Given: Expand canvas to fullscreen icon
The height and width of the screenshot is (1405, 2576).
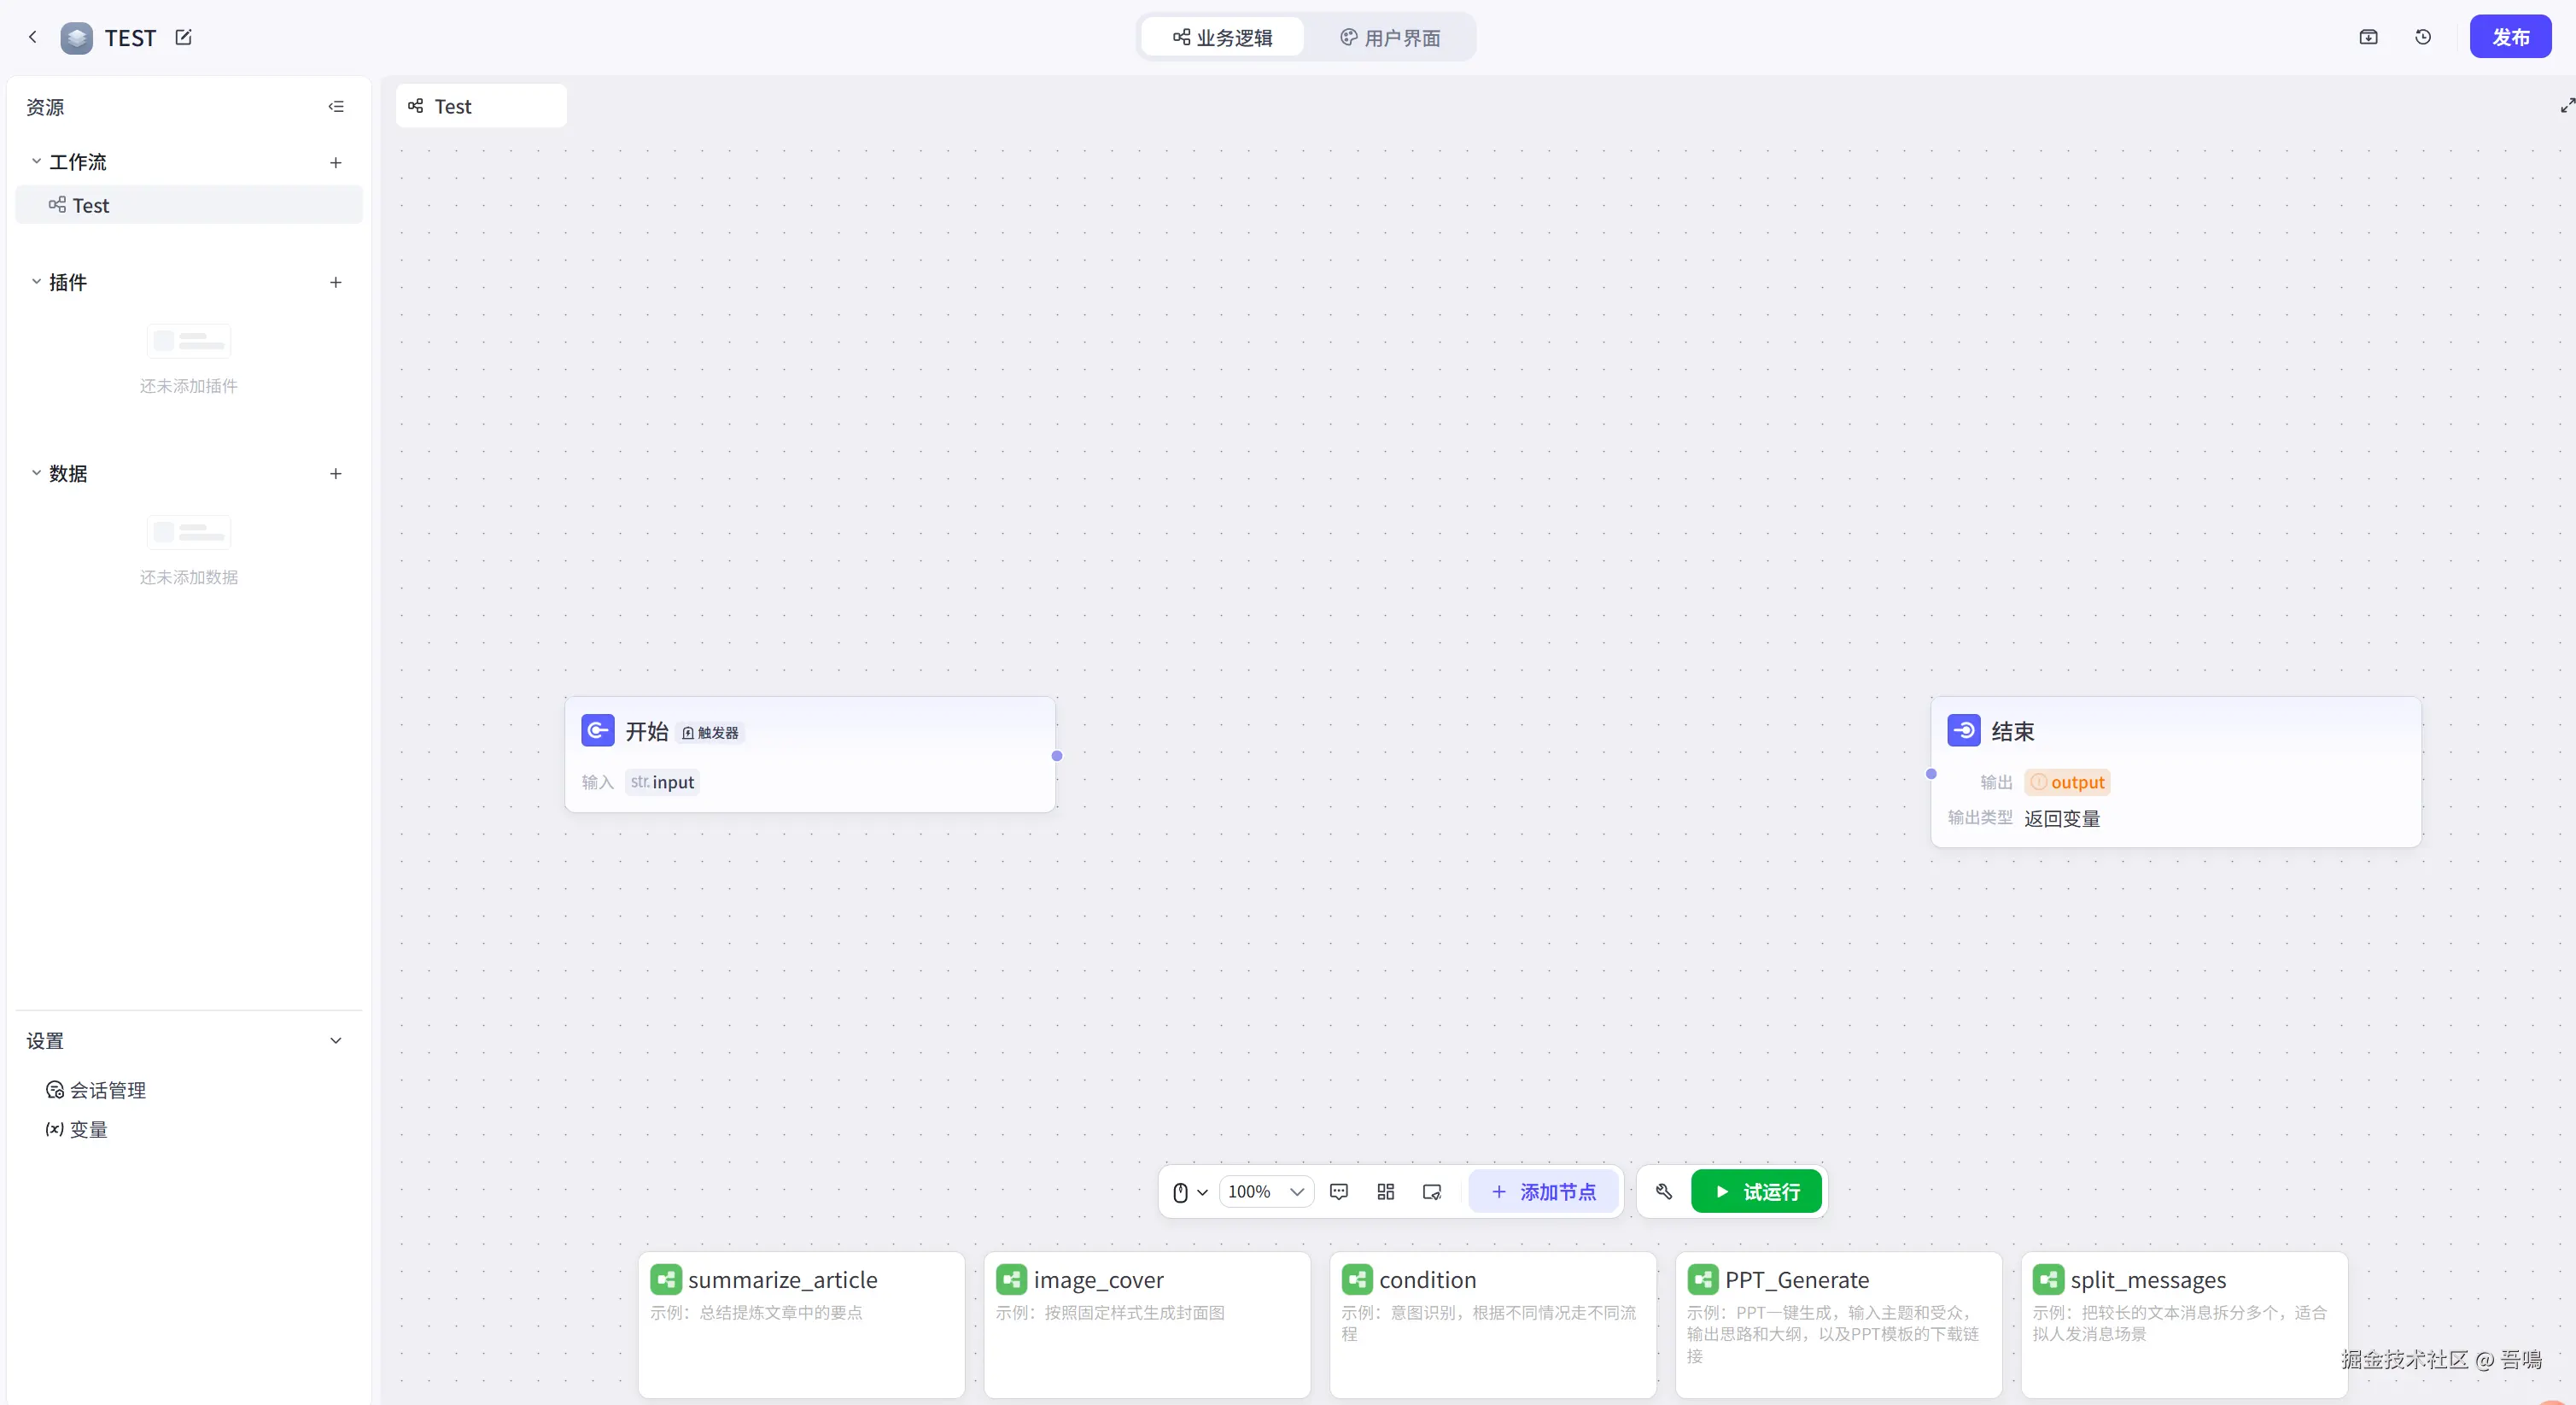Looking at the screenshot, I should click(2566, 105).
